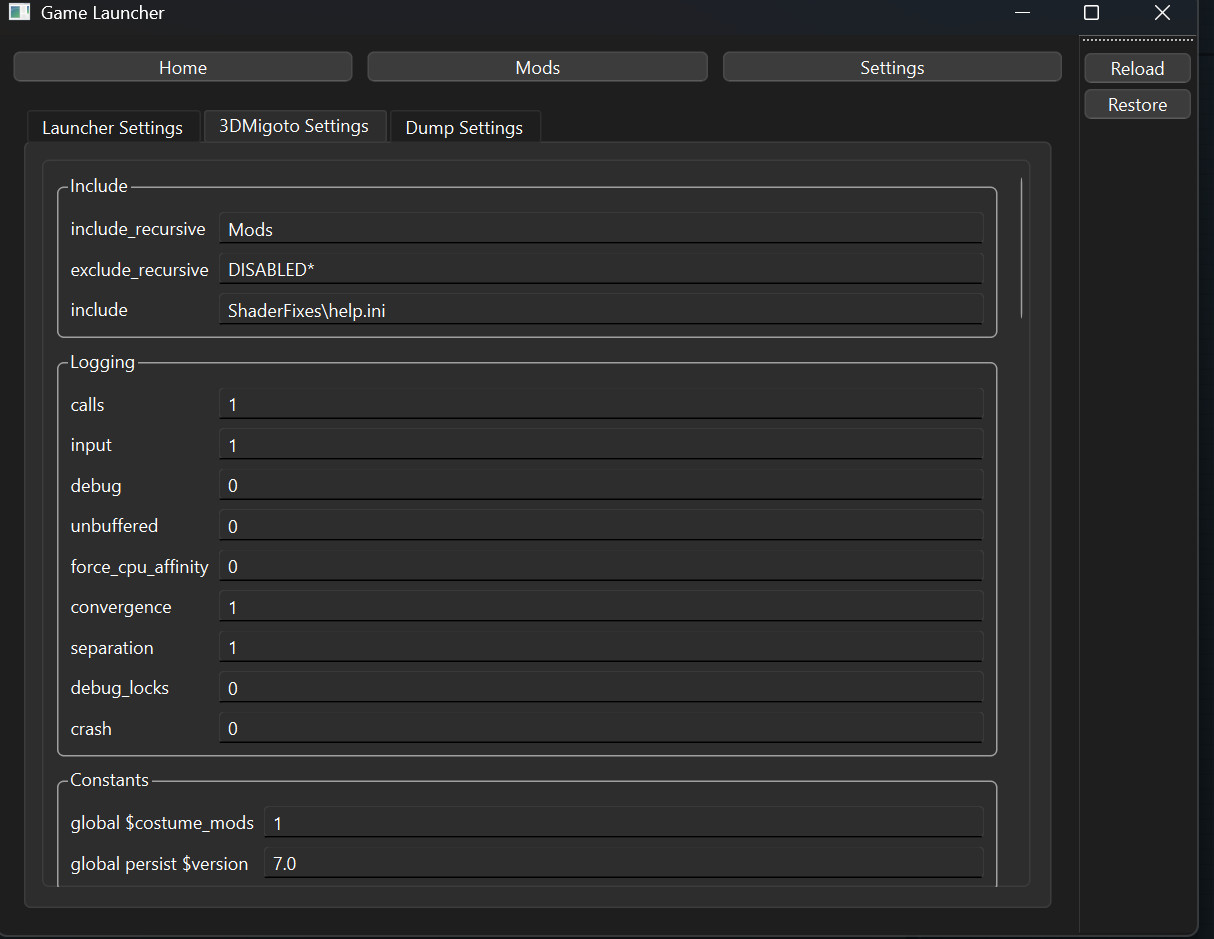Select the 3DMigoto Settings tab
The image size is (1214, 939).
294,126
